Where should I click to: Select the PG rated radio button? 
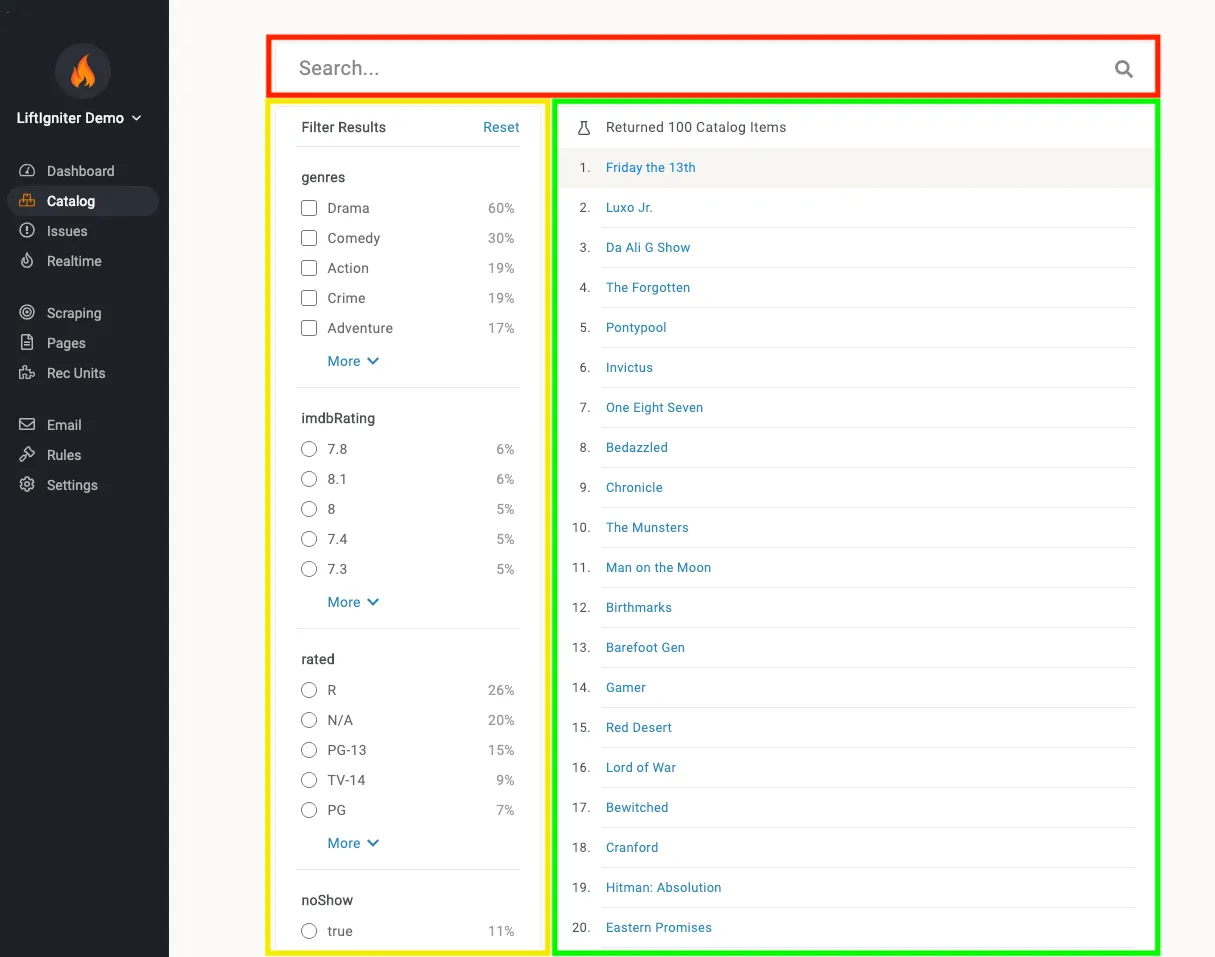[x=309, y=810]
